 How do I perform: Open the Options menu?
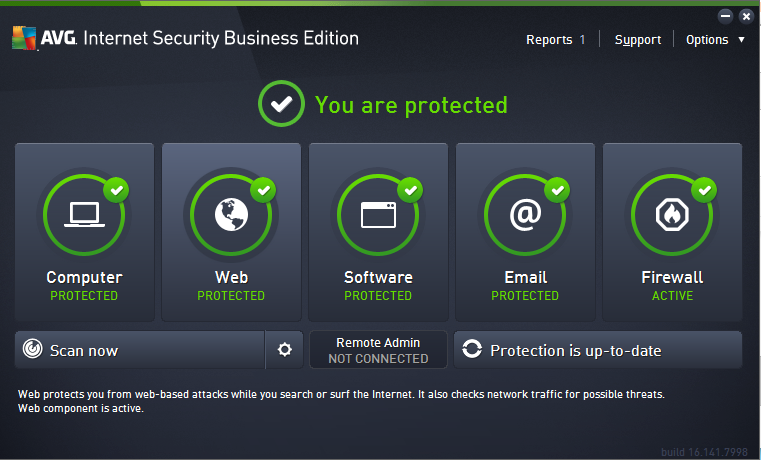pyautogui.click(x=707, y=40)
